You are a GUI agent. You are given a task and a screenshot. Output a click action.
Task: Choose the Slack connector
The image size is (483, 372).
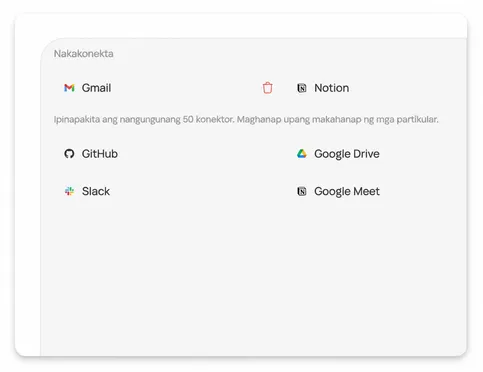pyautogui.click(x=87, y=191)
